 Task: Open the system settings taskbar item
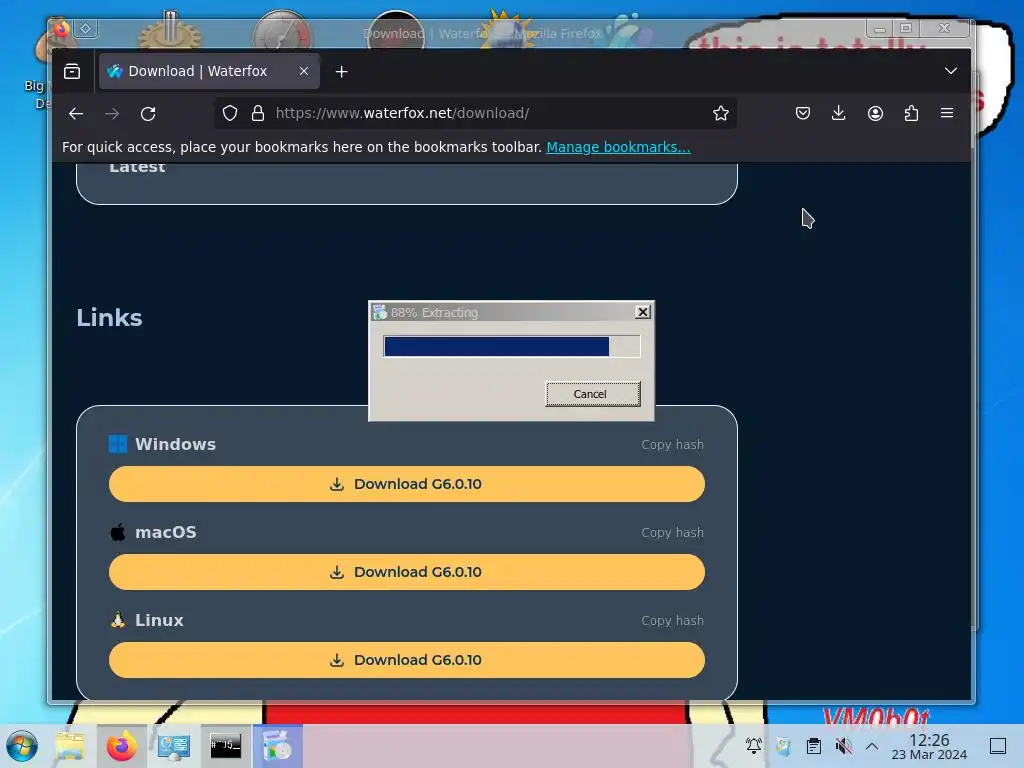coord(174,746)
